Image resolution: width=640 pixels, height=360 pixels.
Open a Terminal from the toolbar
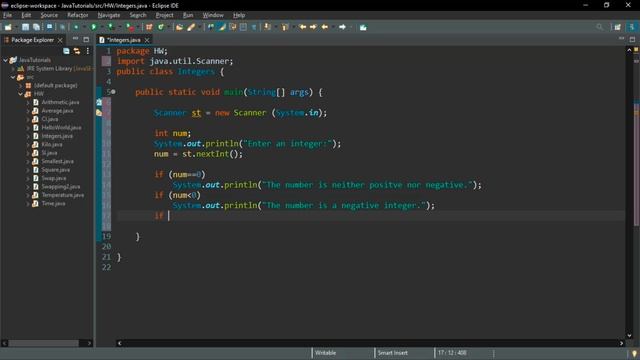tap(49, 27)
